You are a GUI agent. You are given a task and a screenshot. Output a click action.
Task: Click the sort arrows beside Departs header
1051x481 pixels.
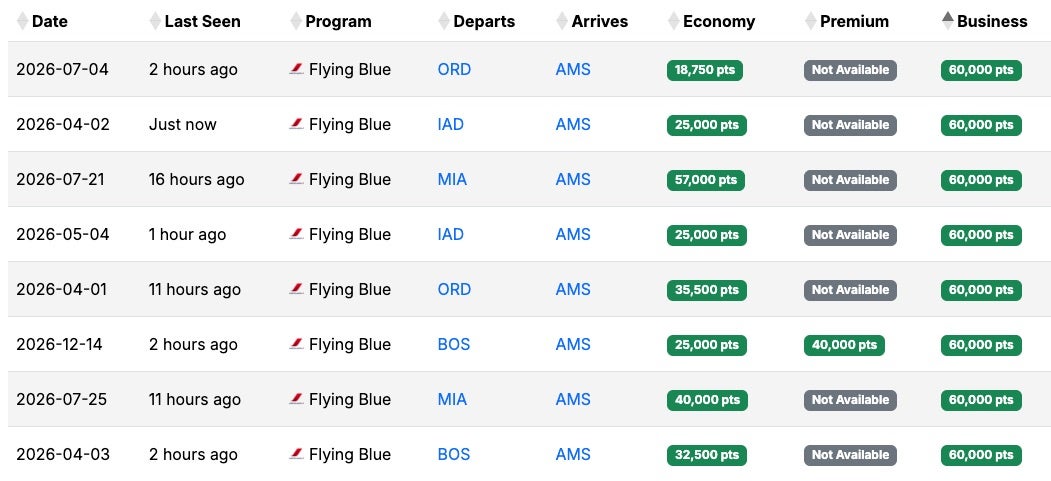coord(444,21)
